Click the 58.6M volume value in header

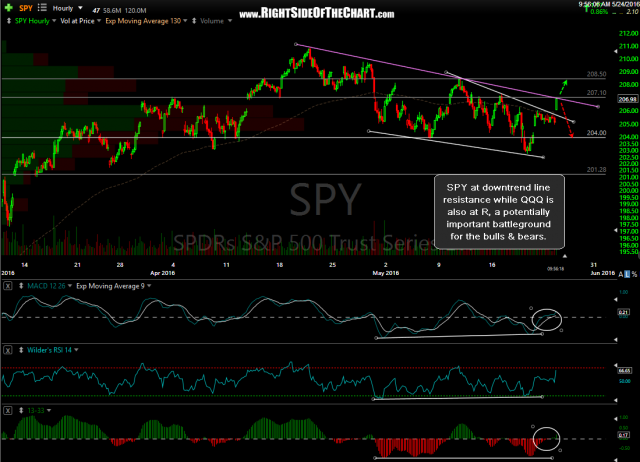pyautogui.click(x=114, y=11)
